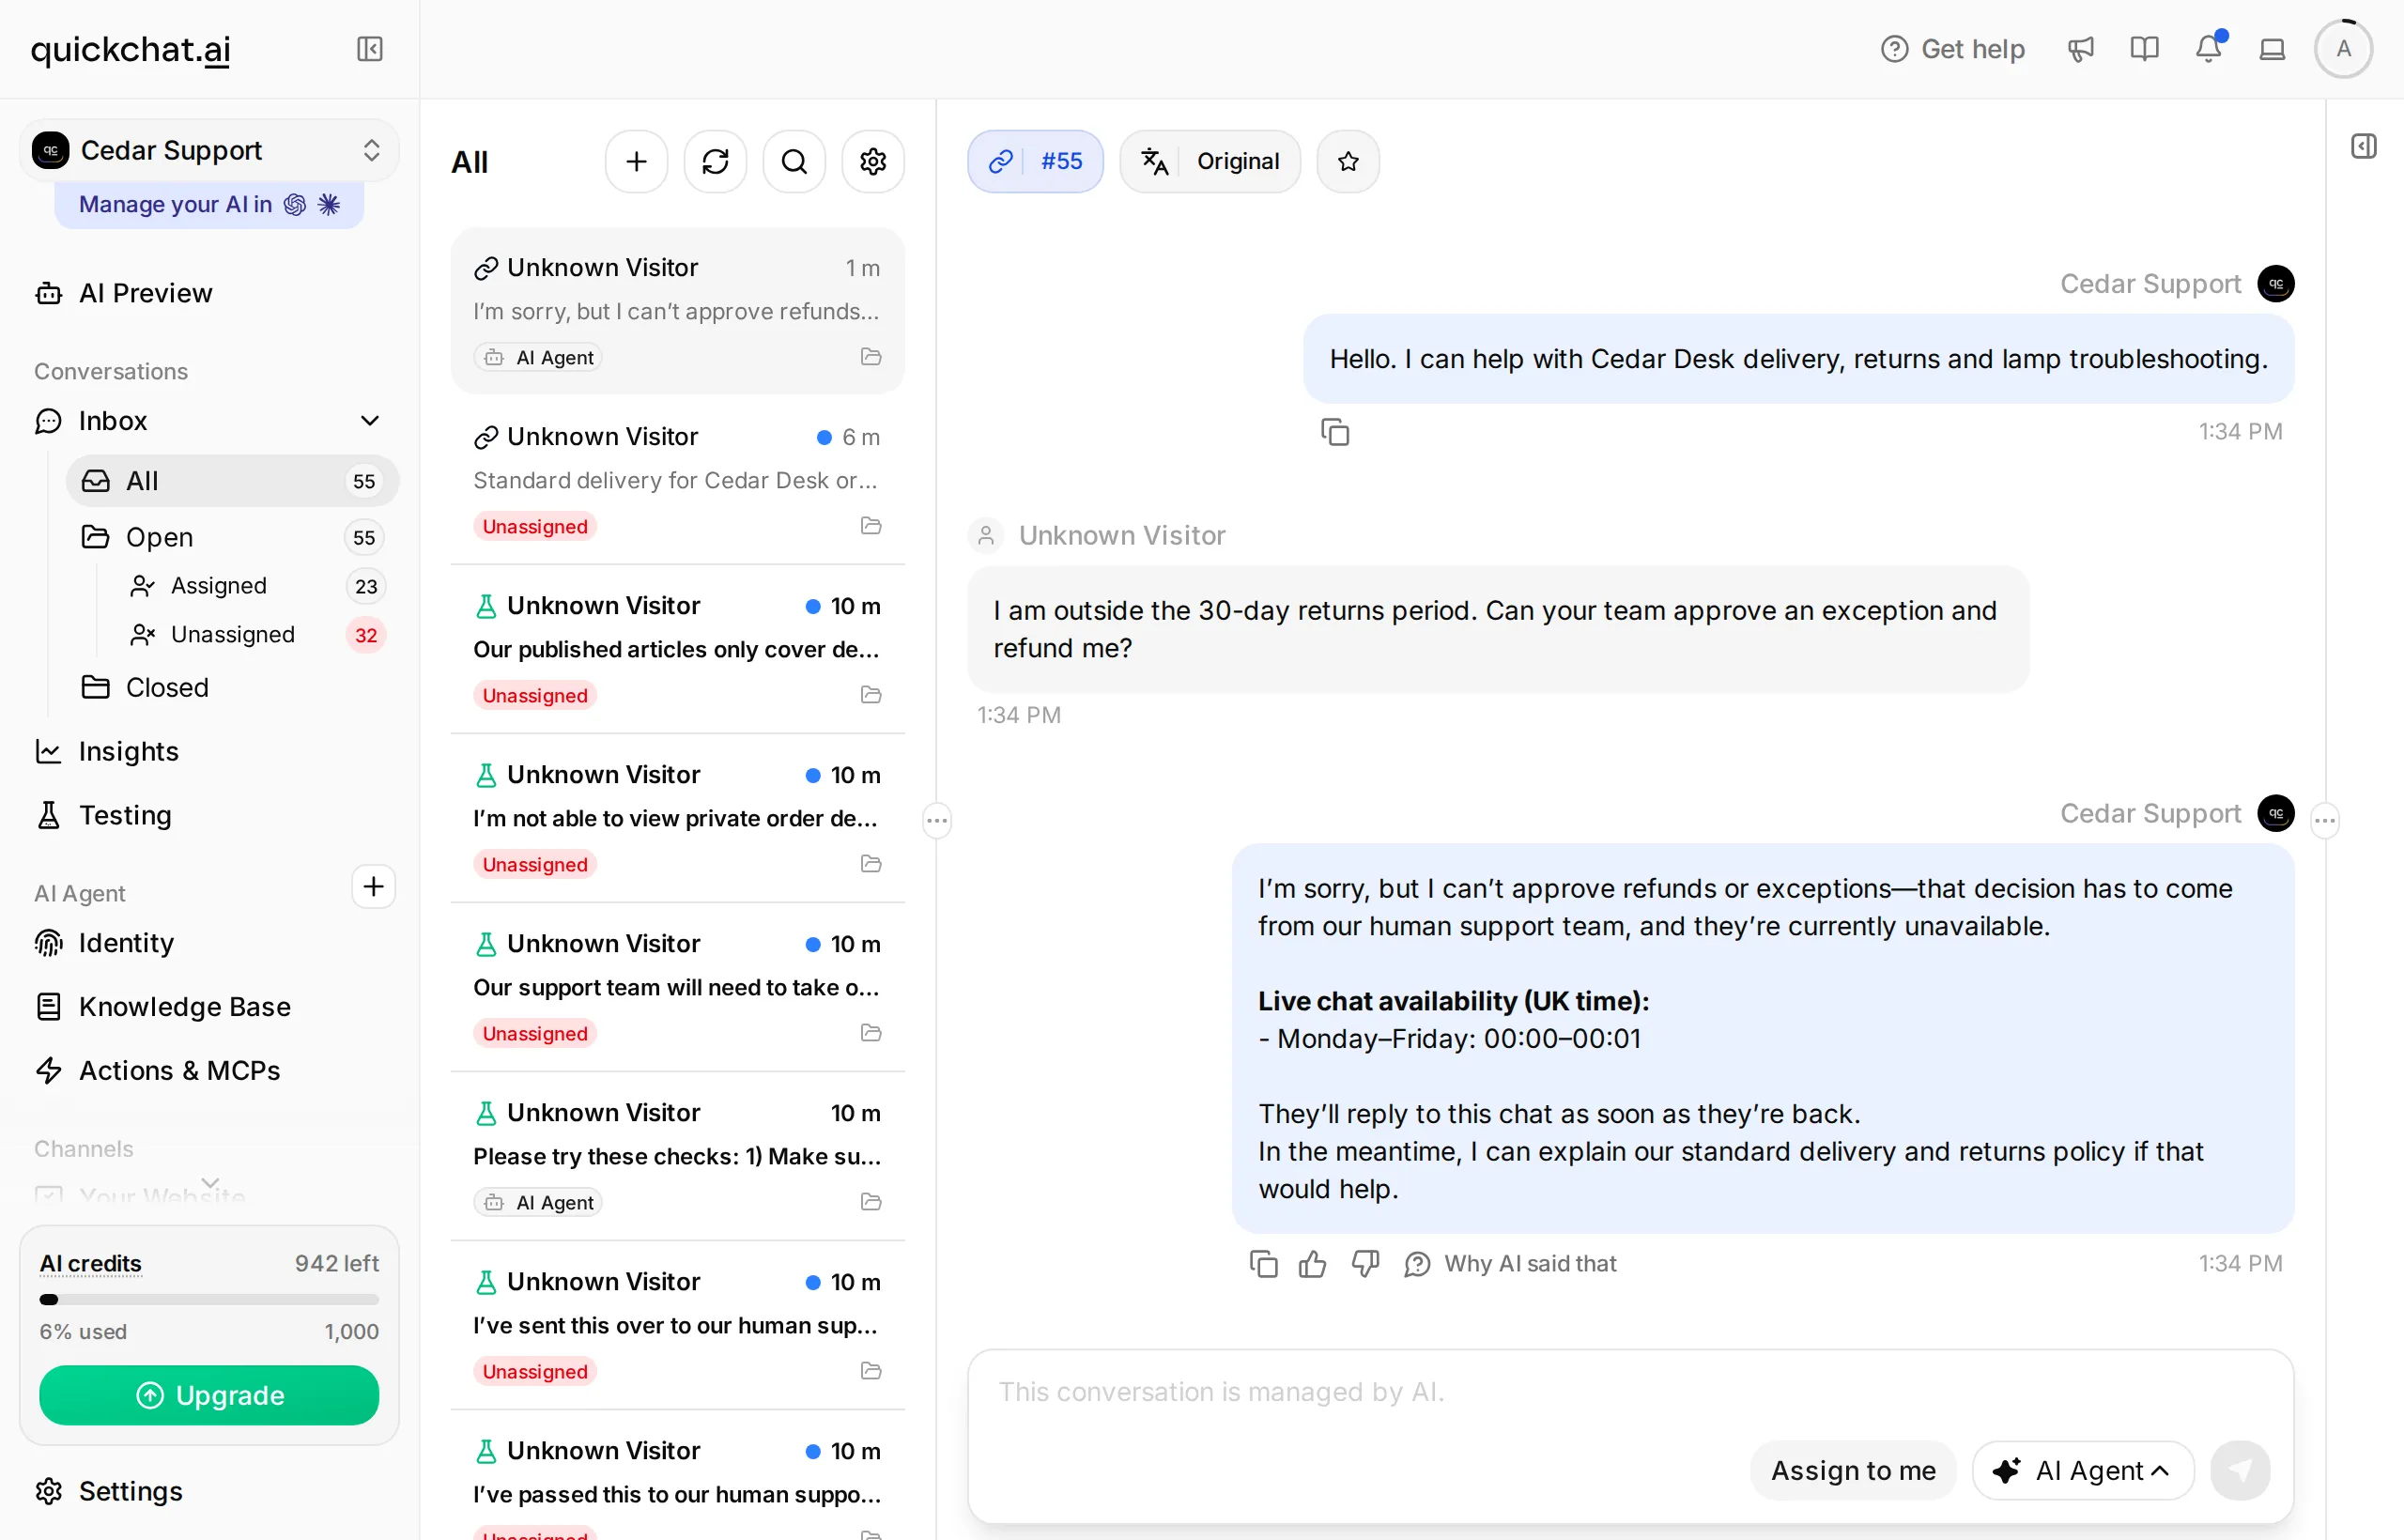Copy the AI refund reply message
Image resolution: width=2404 pixels, height=1540 pixels.
tap(1263, 1264)
